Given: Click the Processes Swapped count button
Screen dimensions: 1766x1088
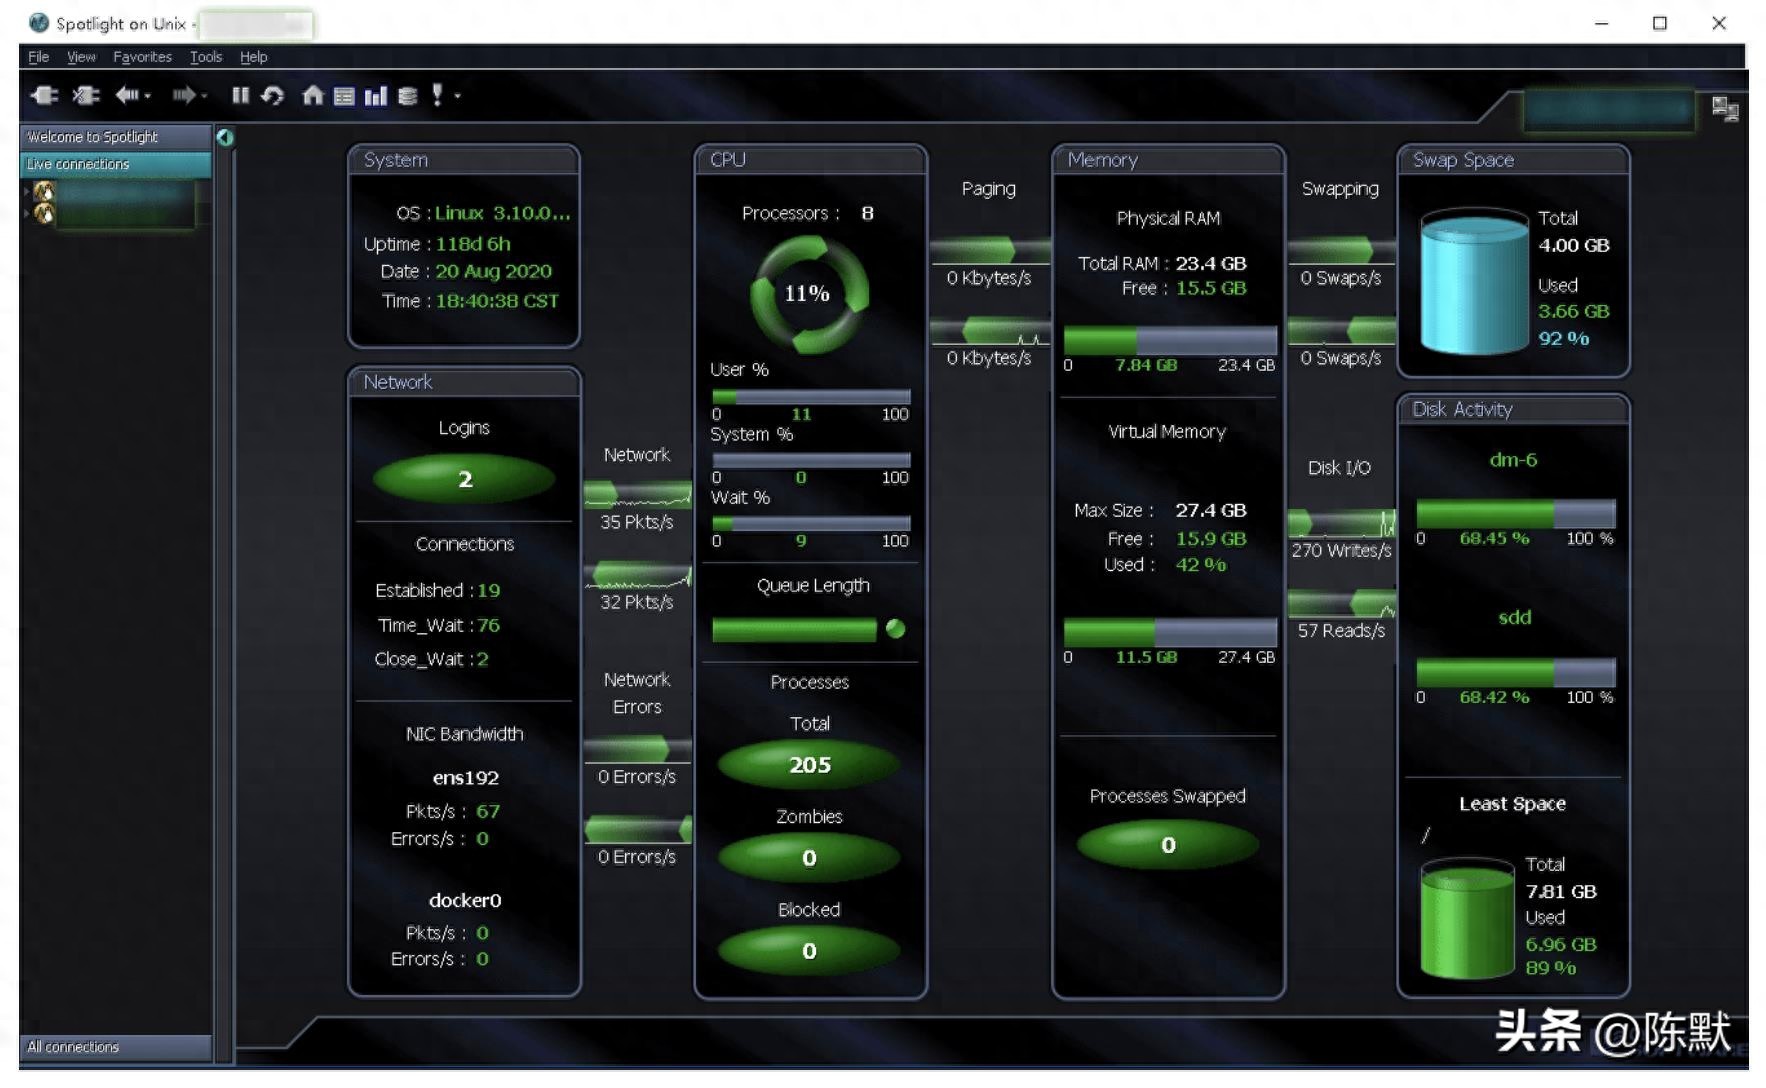Looking at the screenshot, I should pyautogui.click(x=1168, y=845).
